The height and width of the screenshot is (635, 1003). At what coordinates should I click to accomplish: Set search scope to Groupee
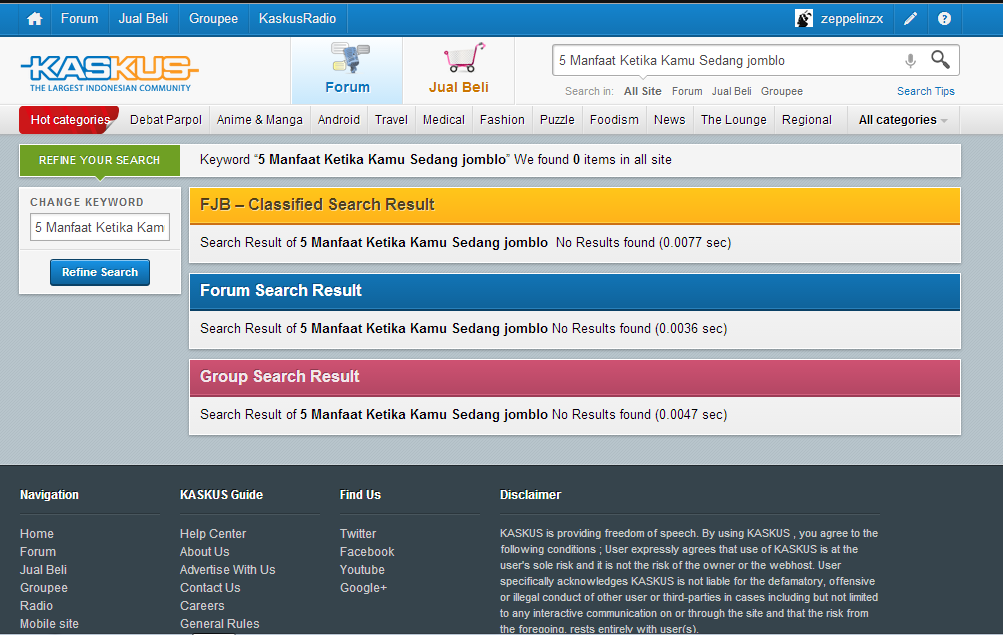(782, 91)
